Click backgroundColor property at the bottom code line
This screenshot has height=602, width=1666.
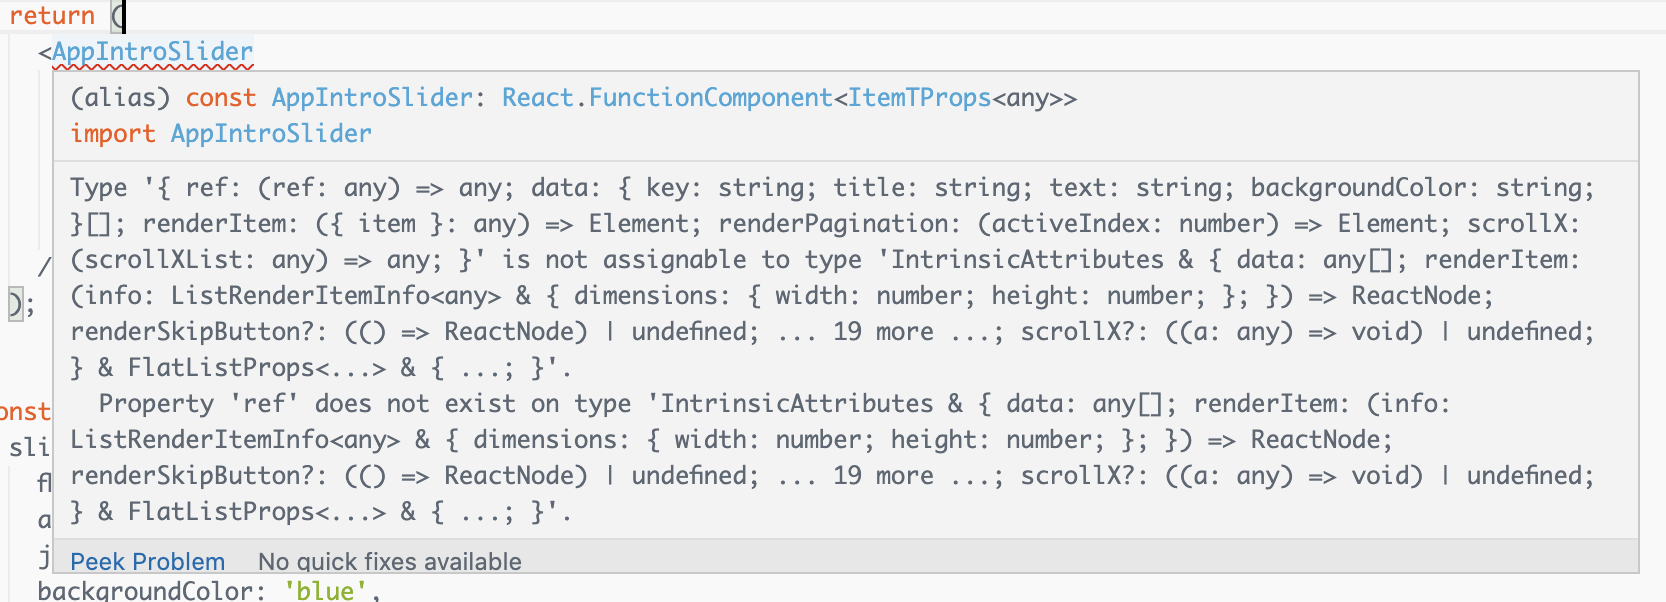(150, 590)
